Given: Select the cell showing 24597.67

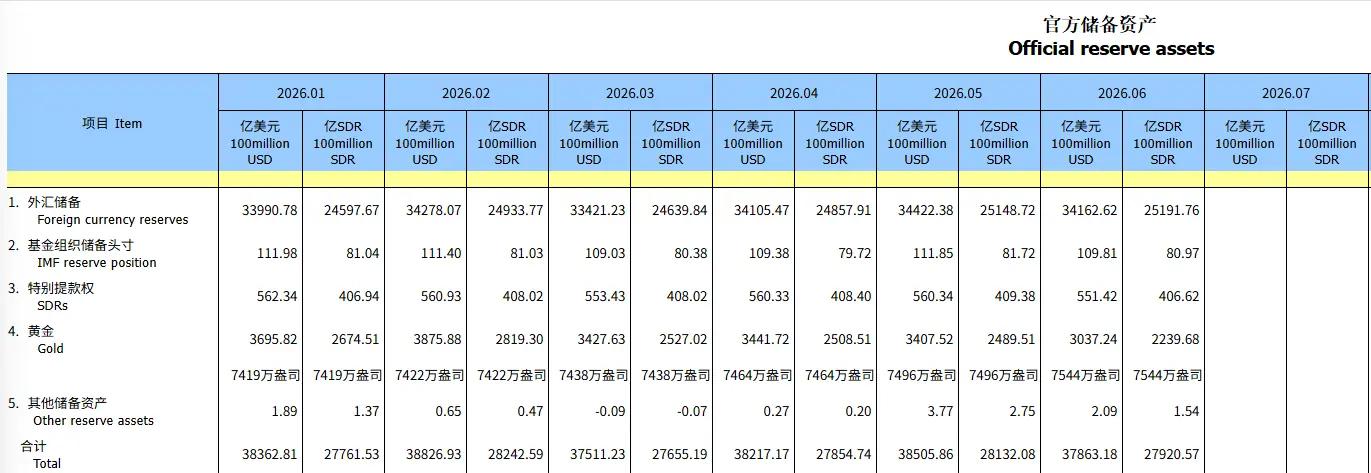Looking at the screenshot, I should (x=352, y=210).
